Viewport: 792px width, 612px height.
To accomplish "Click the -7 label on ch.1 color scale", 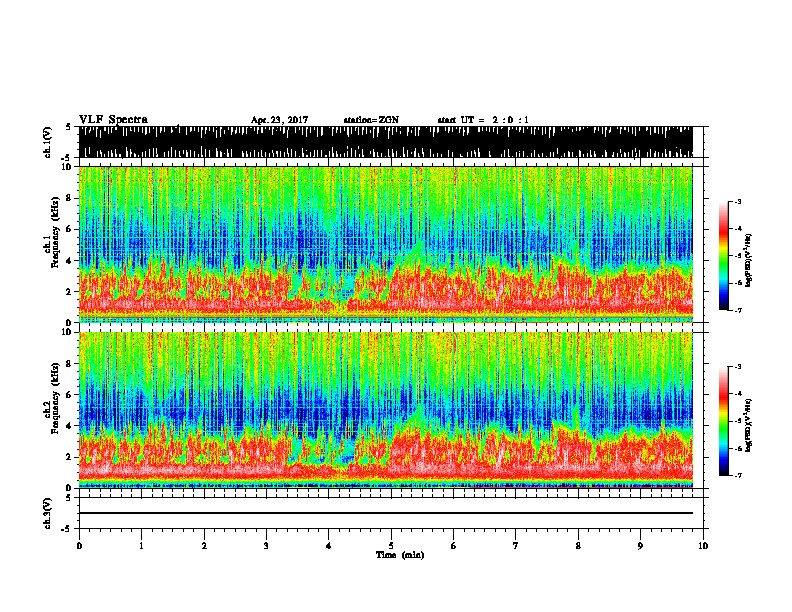I will [738, 310].
